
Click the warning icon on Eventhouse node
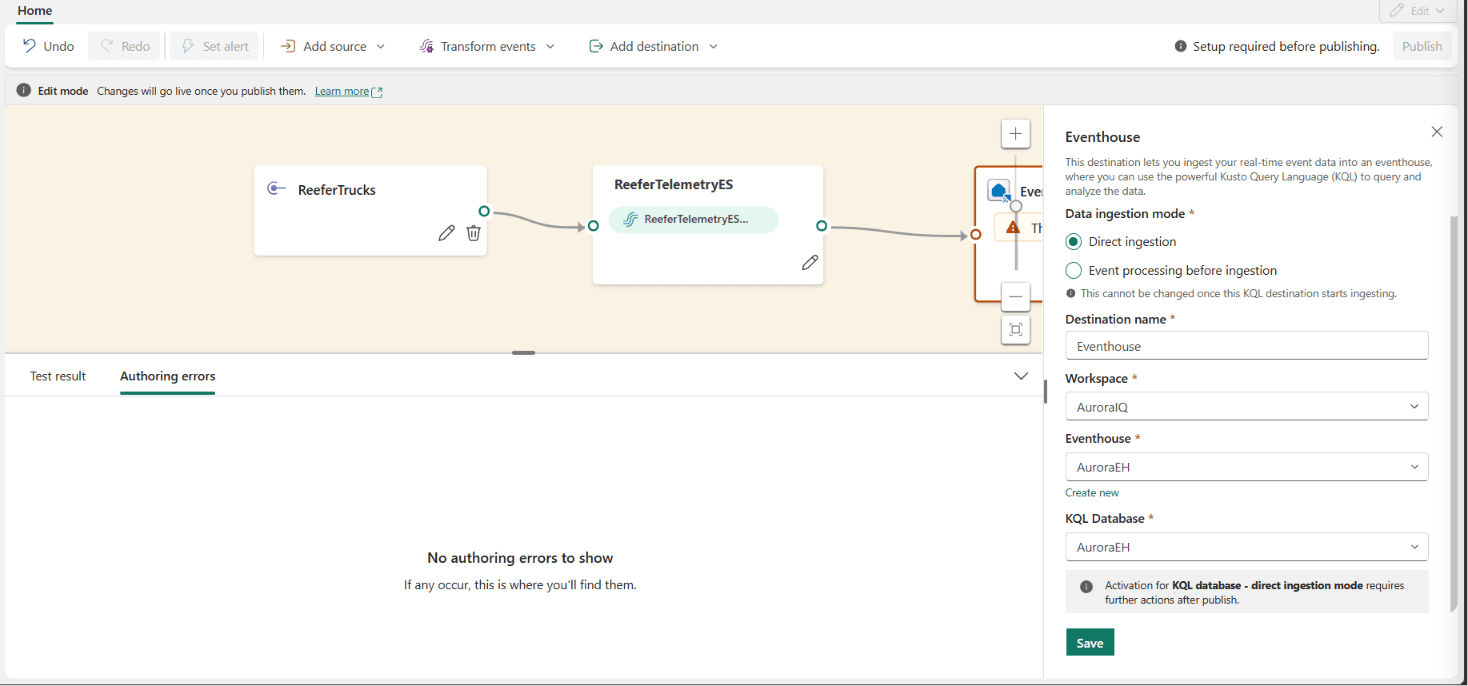point(1013,228)
